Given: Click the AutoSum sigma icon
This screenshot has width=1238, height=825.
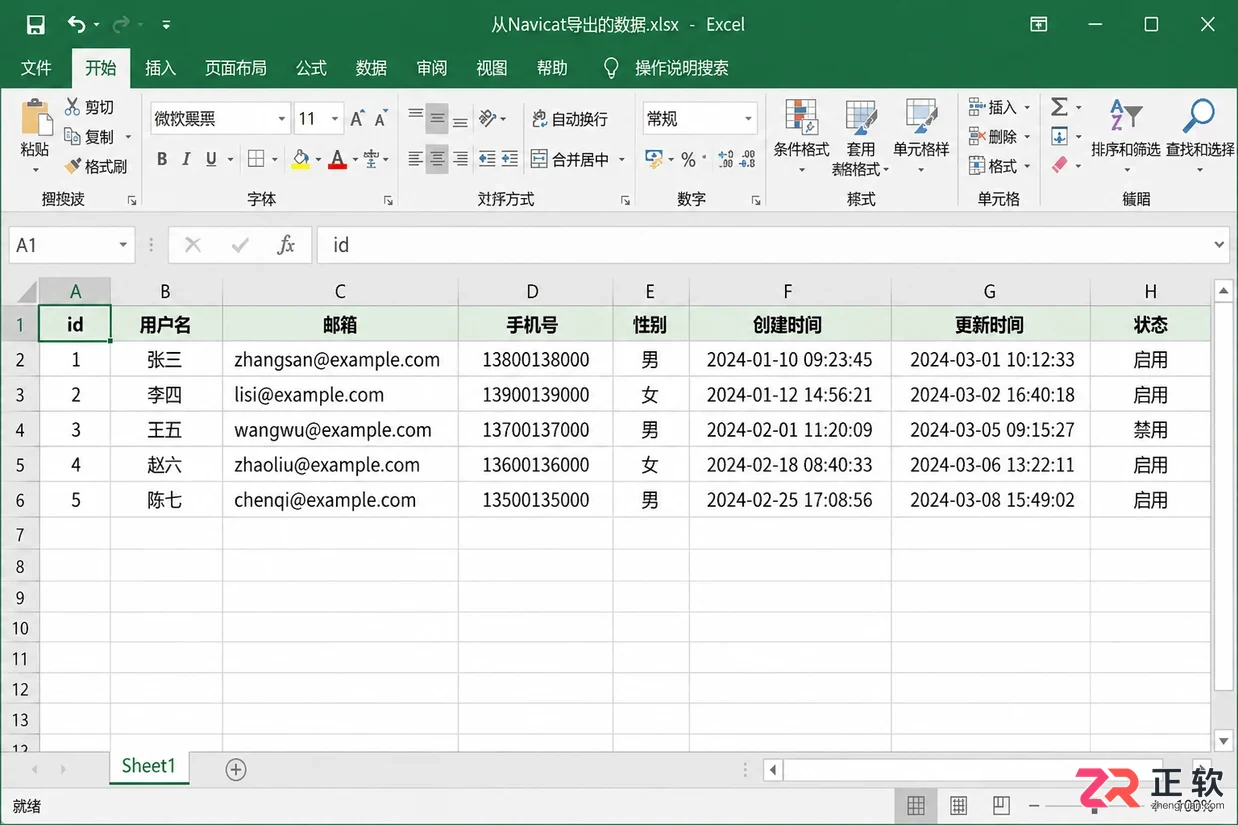Looking at the screenshot, I should [x=1060, y=107].
